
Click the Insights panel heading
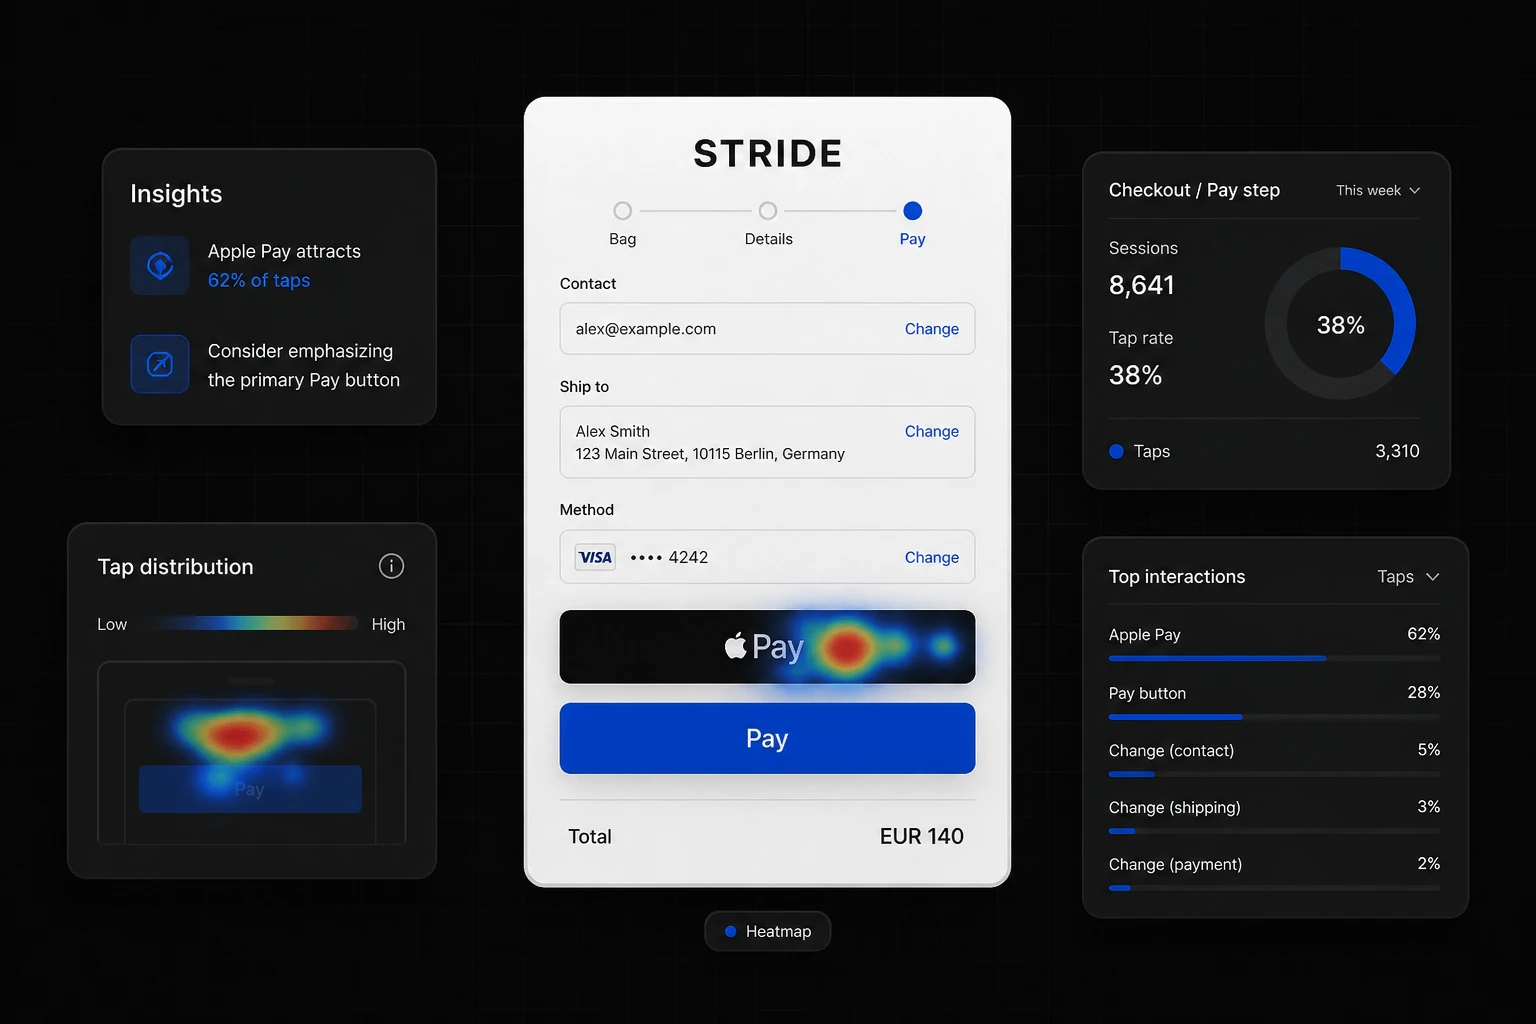click(x=176, y=194)
